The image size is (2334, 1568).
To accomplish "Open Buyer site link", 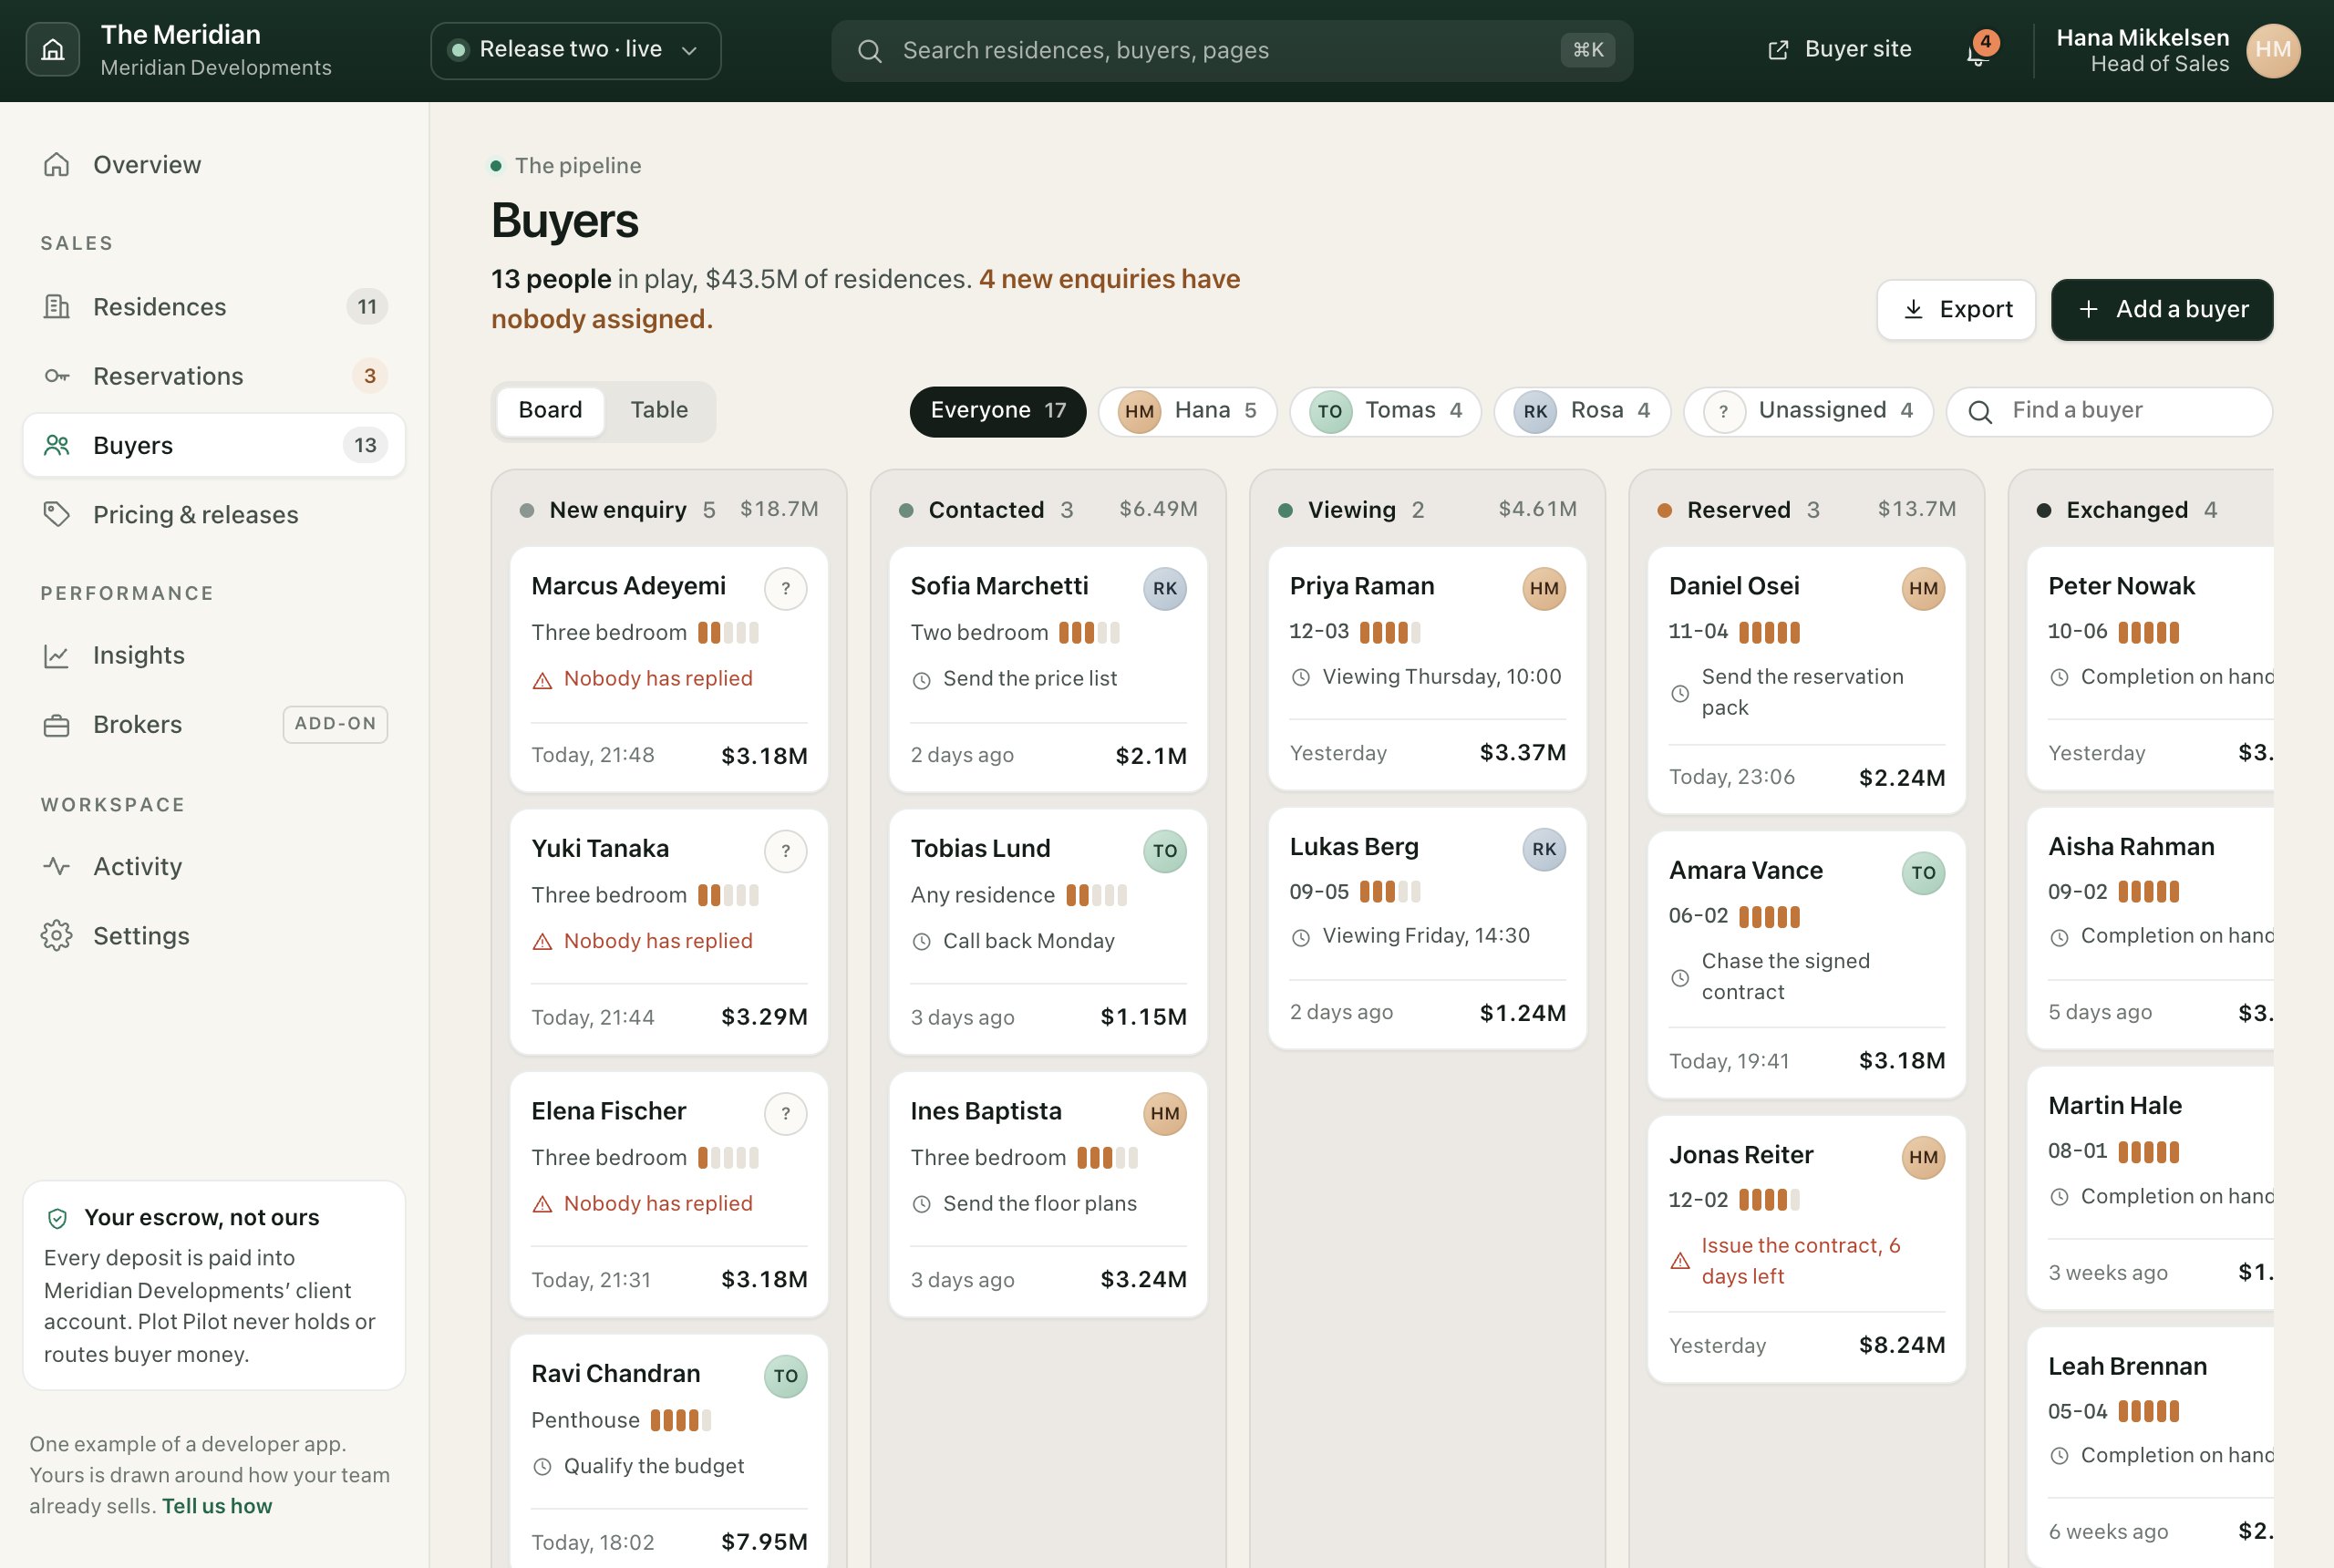I will point(1839,50).
